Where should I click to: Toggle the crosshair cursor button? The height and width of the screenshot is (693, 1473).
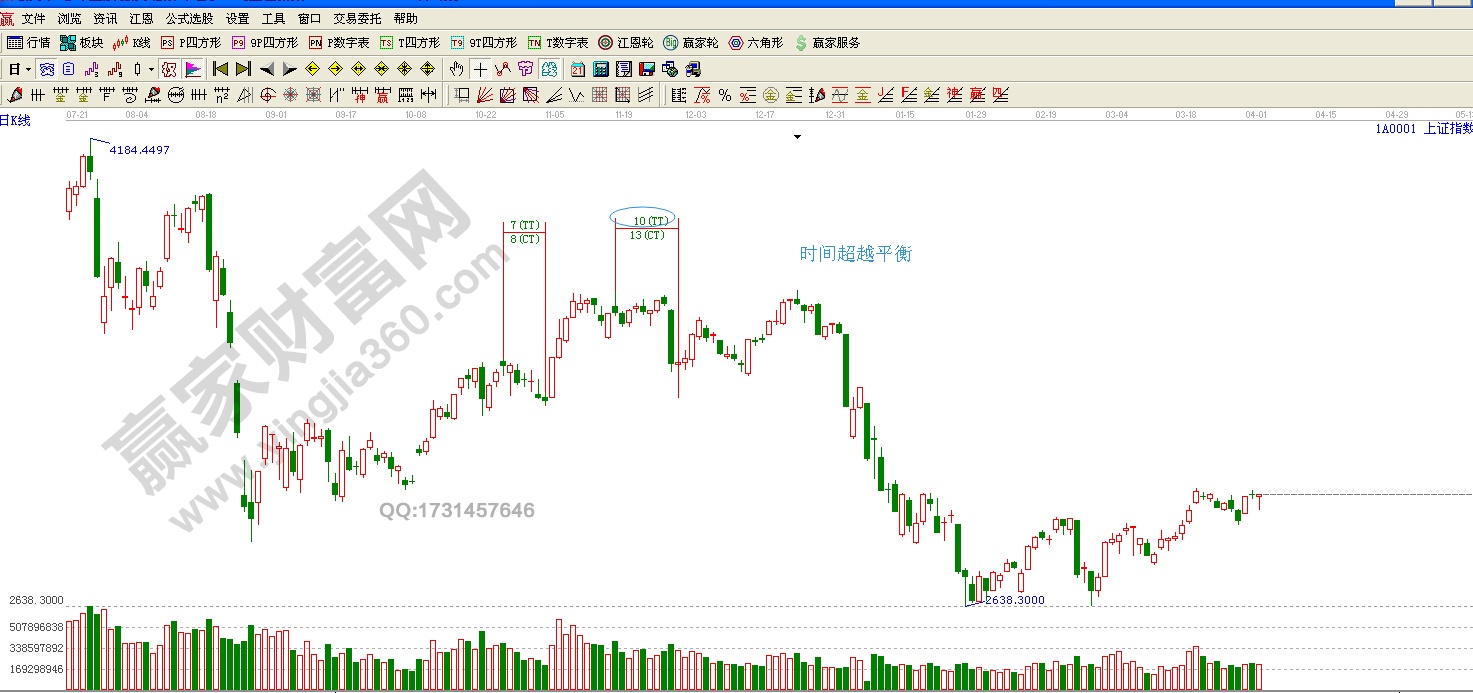pyautogui.click(x=480, y=69)
